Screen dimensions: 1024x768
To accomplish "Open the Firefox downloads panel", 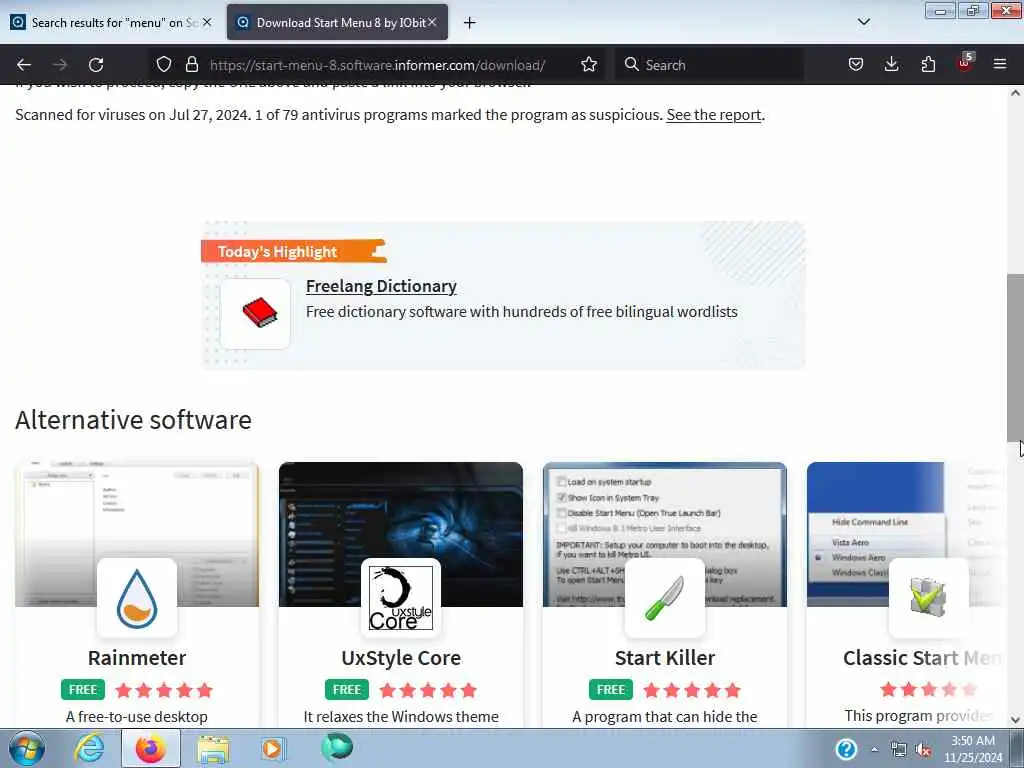I will (x=891, y=64).
